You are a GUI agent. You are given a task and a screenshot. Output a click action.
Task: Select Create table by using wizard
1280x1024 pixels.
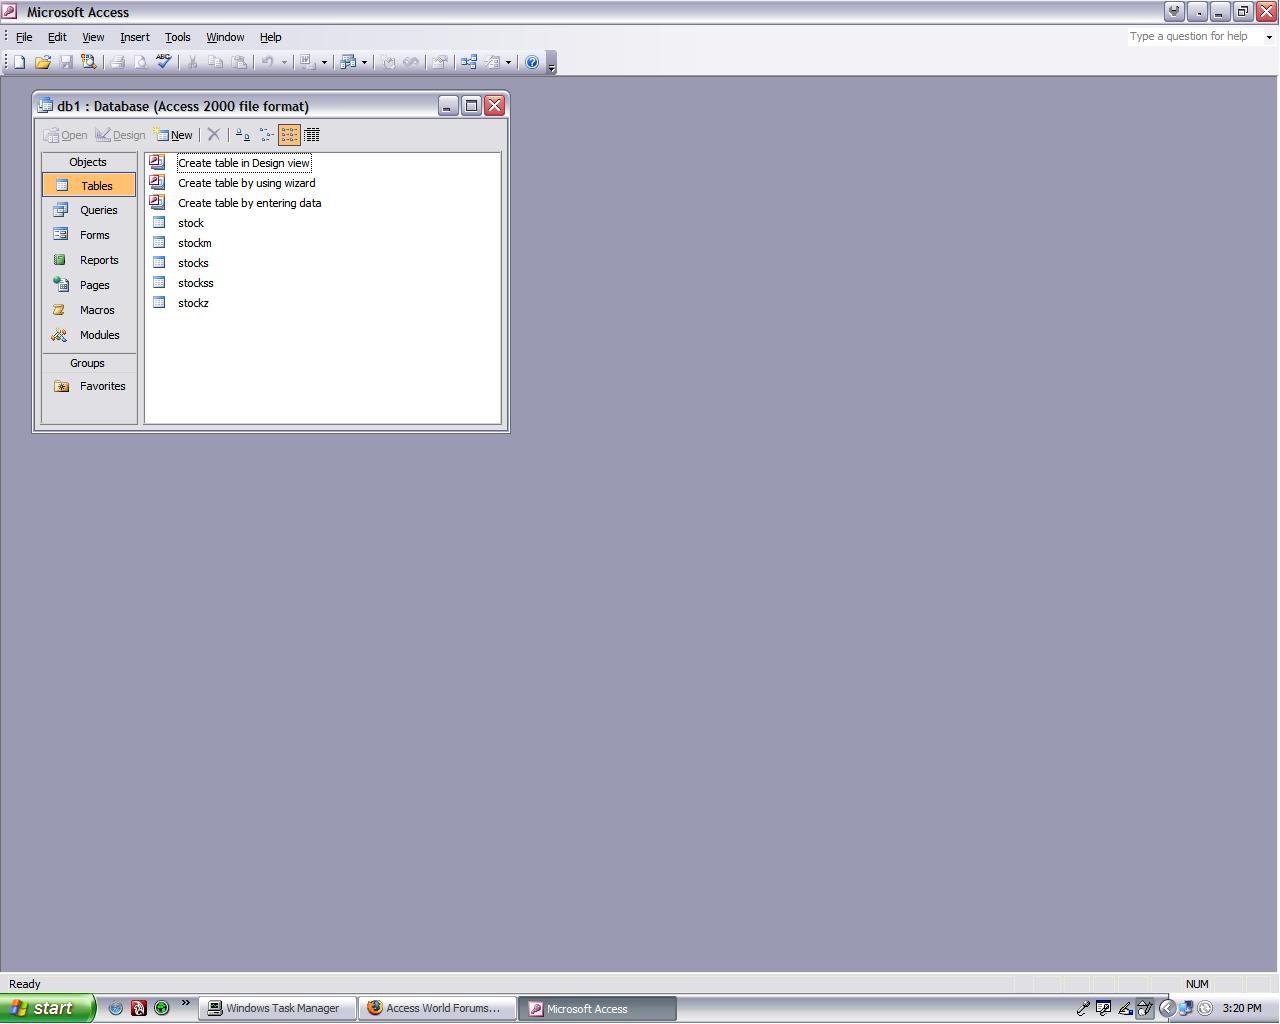[247, 183]
